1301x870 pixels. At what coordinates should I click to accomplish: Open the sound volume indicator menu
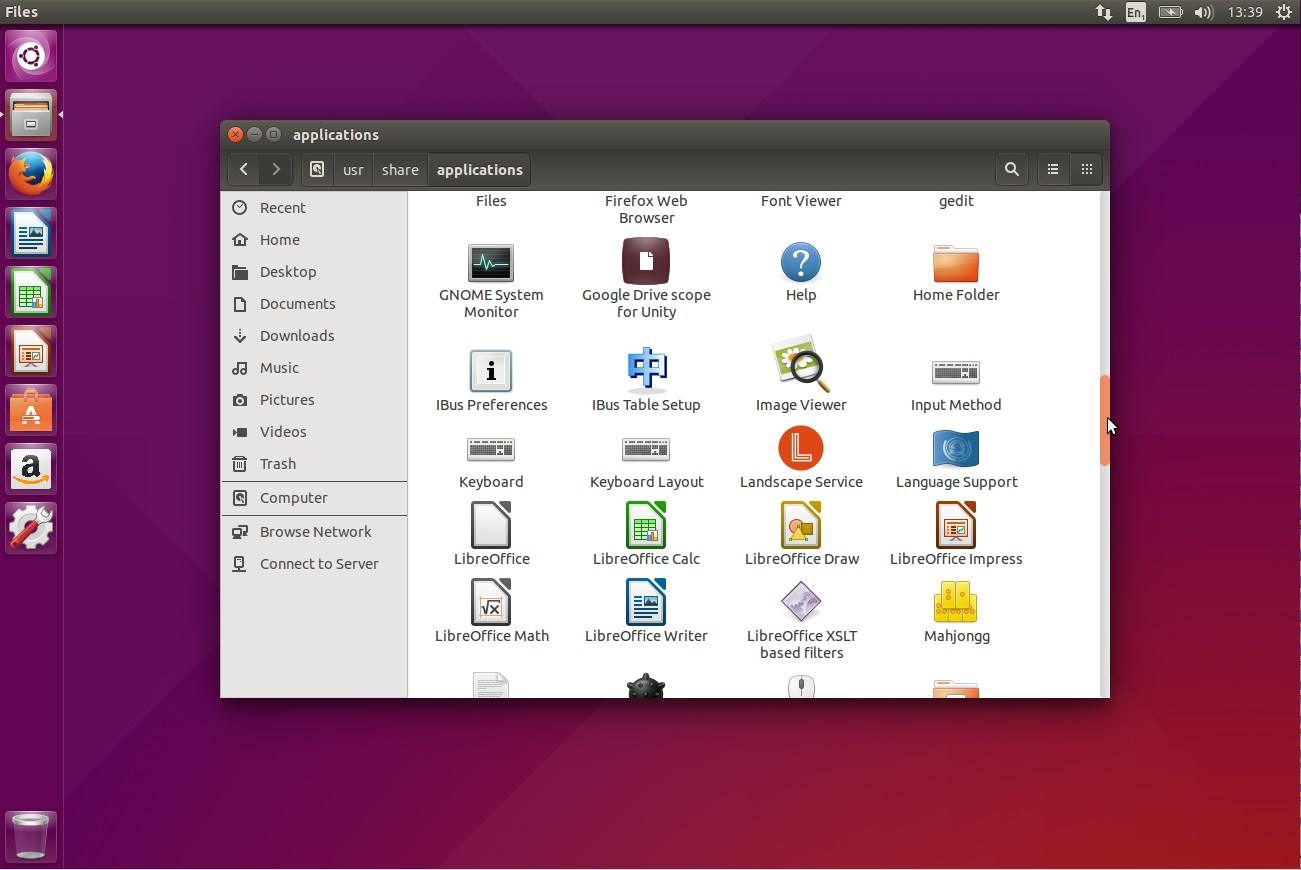click(x=1203, y=12)
